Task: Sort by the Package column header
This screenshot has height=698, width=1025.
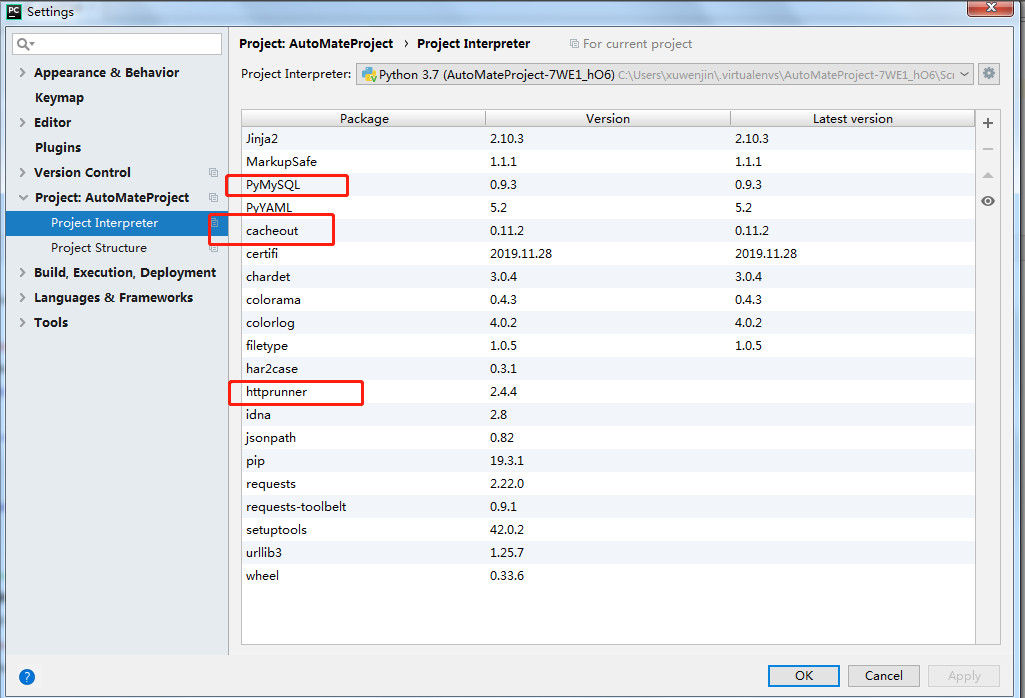Action: [x=364, y=118]
